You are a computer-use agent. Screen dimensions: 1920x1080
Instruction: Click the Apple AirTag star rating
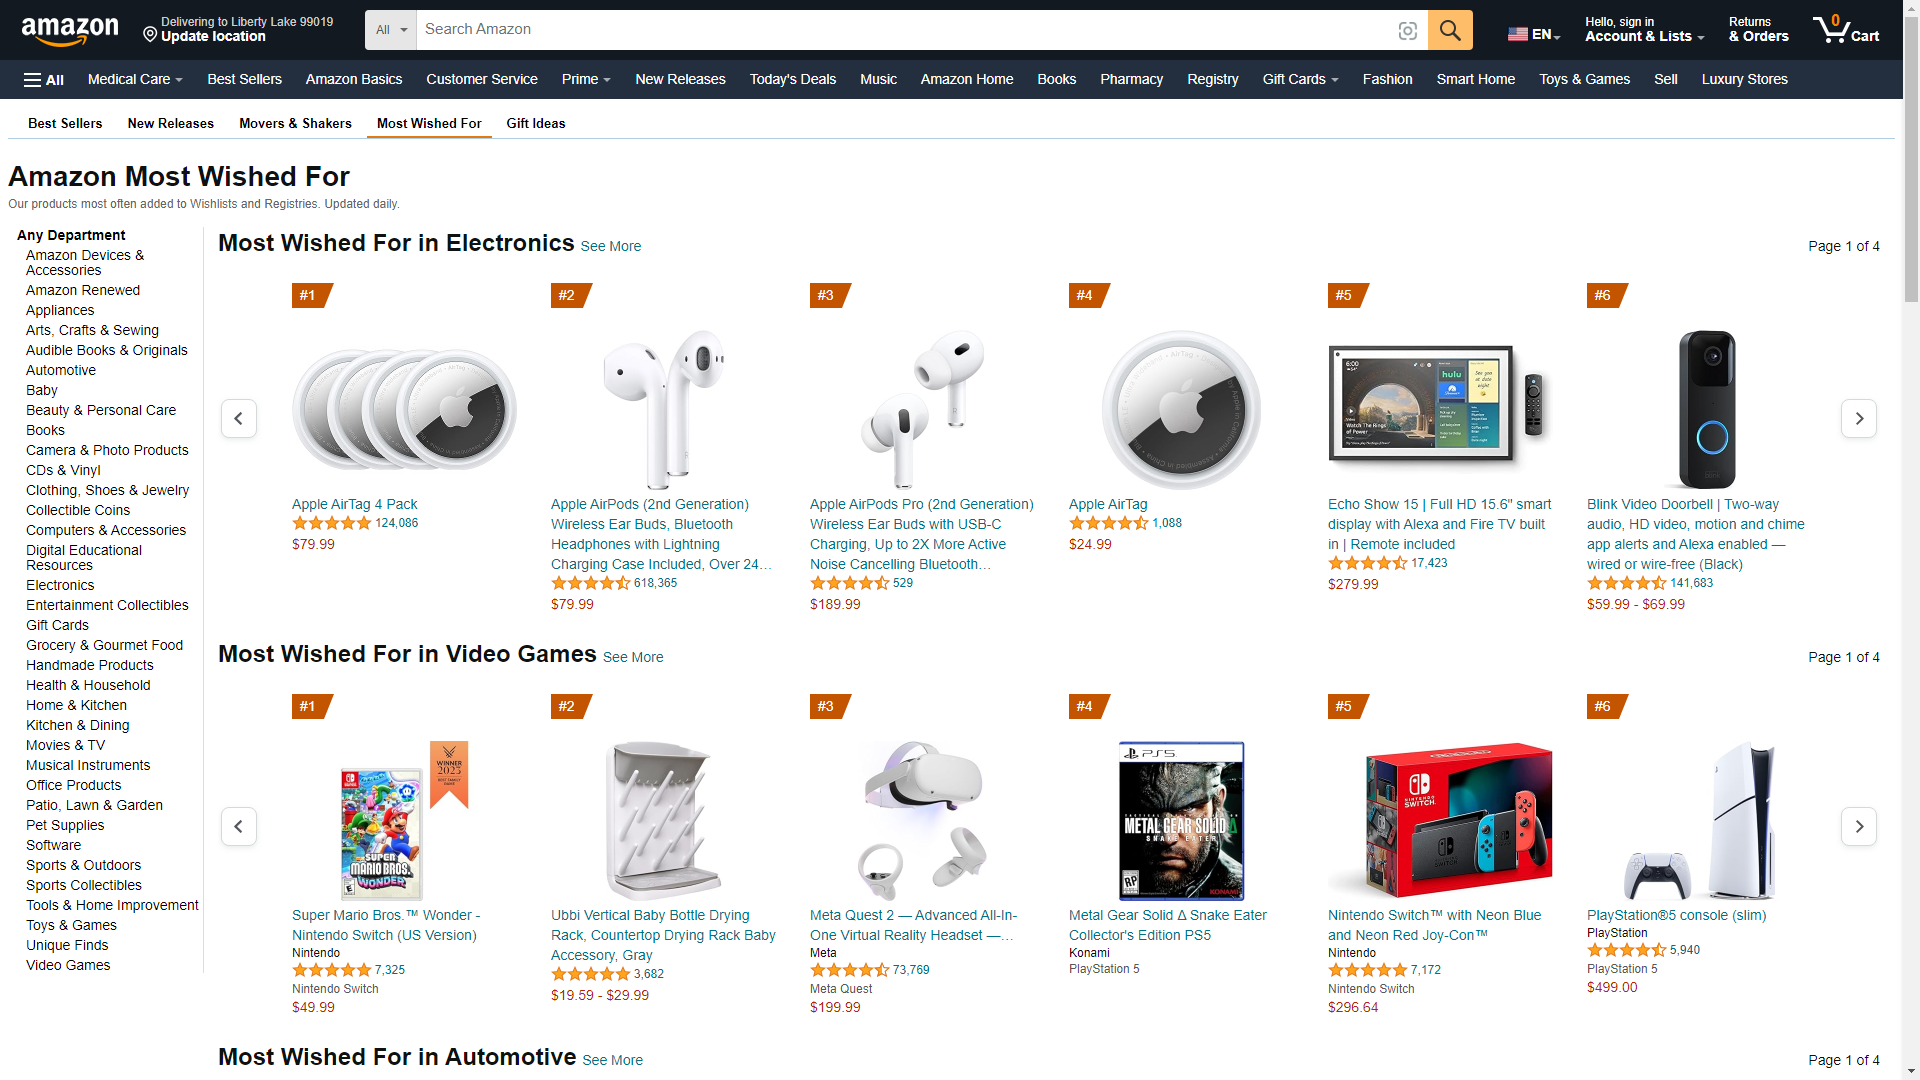tap(1108, 523)
